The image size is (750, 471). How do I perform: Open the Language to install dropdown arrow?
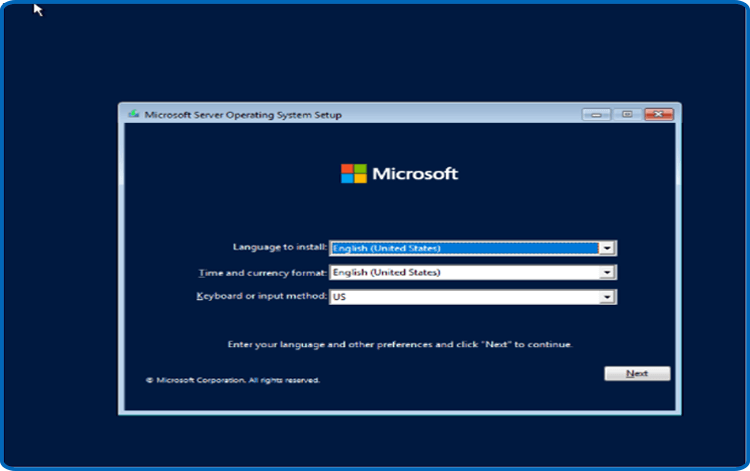coord(607,248)
